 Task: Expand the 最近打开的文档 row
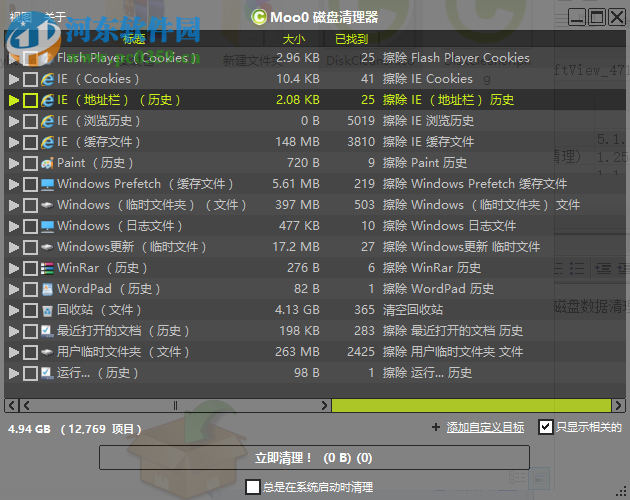coord(14,331)
